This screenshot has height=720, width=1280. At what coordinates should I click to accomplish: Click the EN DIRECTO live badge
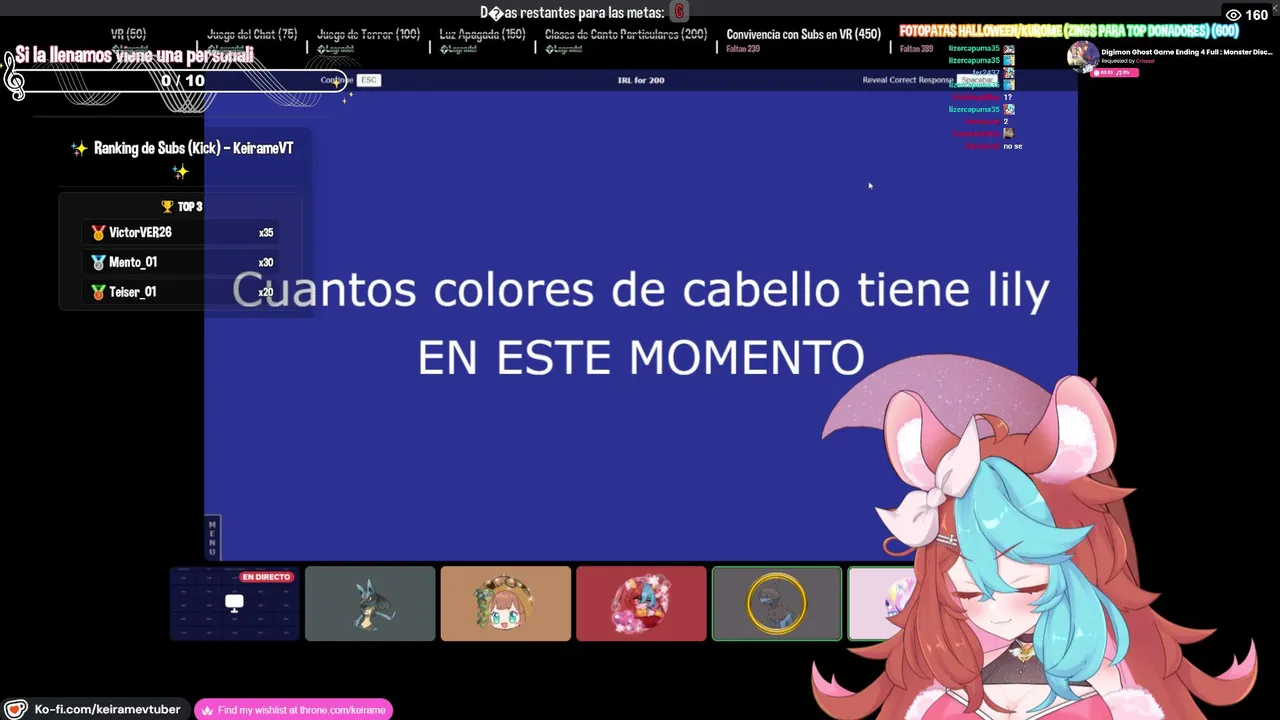(x=266, y=577)
